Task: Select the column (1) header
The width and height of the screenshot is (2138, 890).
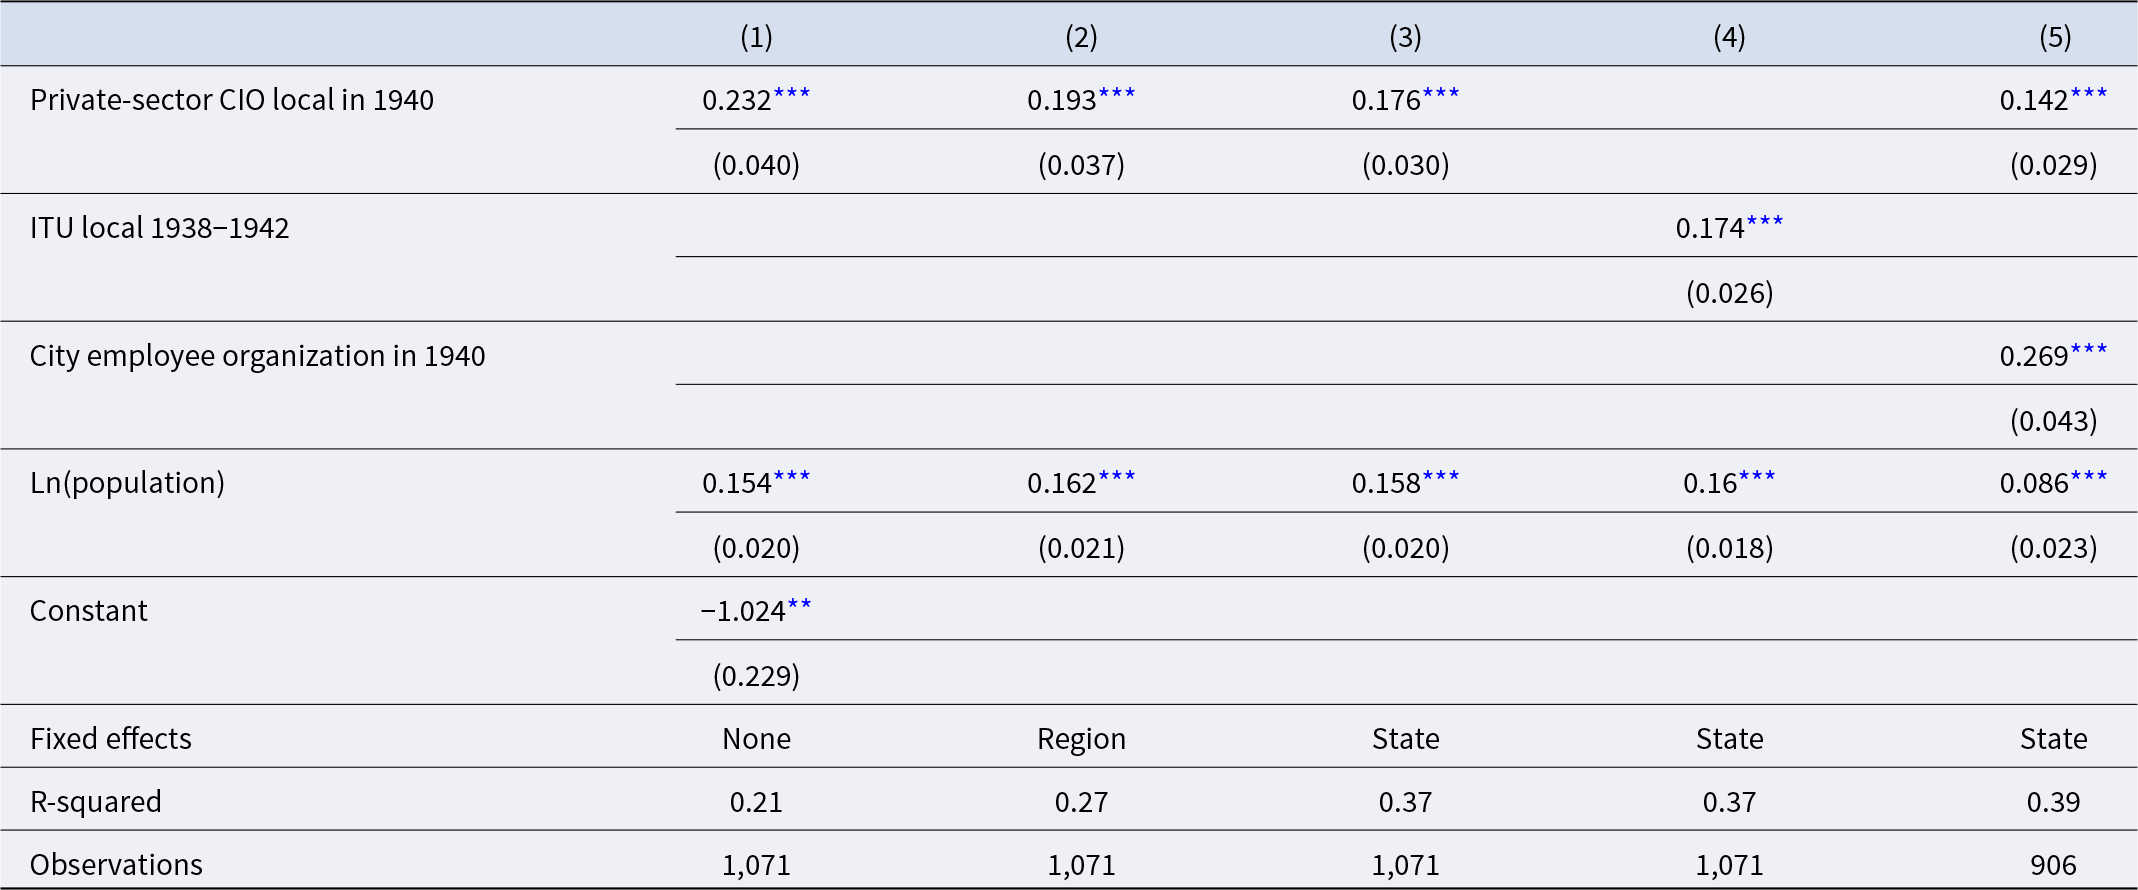Action: click(x=756, y=37)
